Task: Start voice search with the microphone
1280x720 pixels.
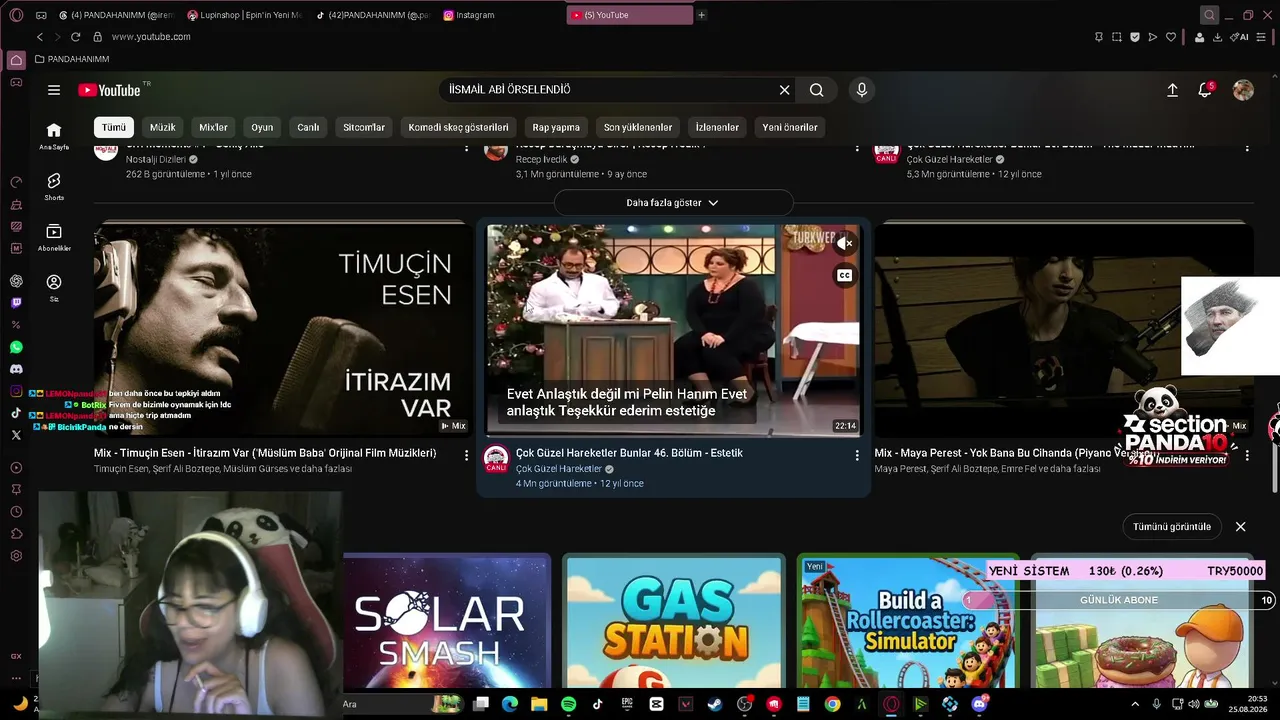Action: point(862,90)
